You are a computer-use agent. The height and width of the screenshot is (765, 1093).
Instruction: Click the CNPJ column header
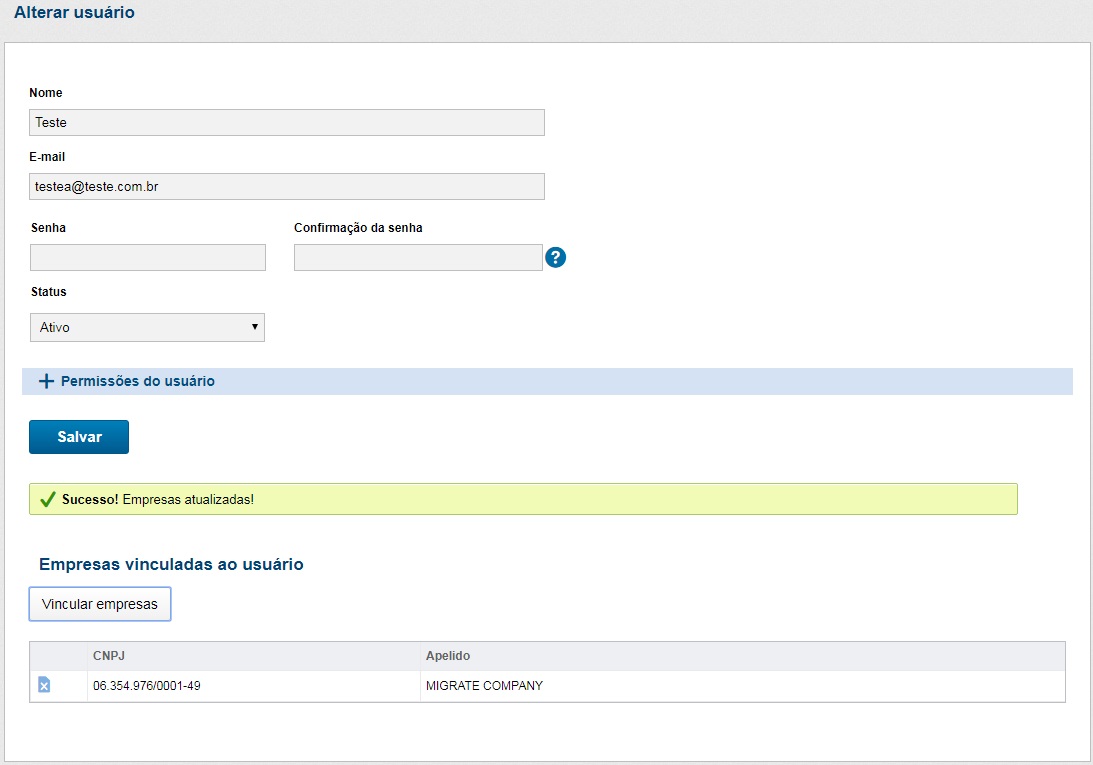(108, 656)
